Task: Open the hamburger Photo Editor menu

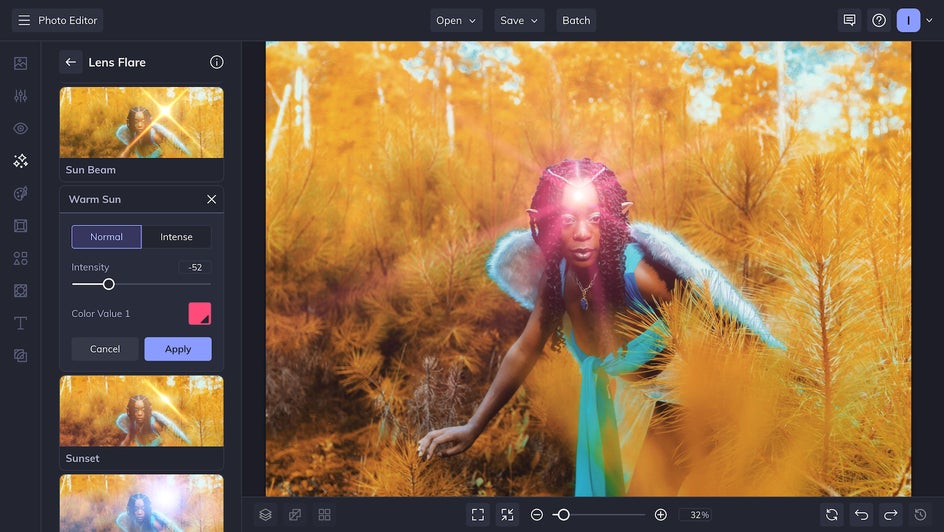Action: [57, 20]
